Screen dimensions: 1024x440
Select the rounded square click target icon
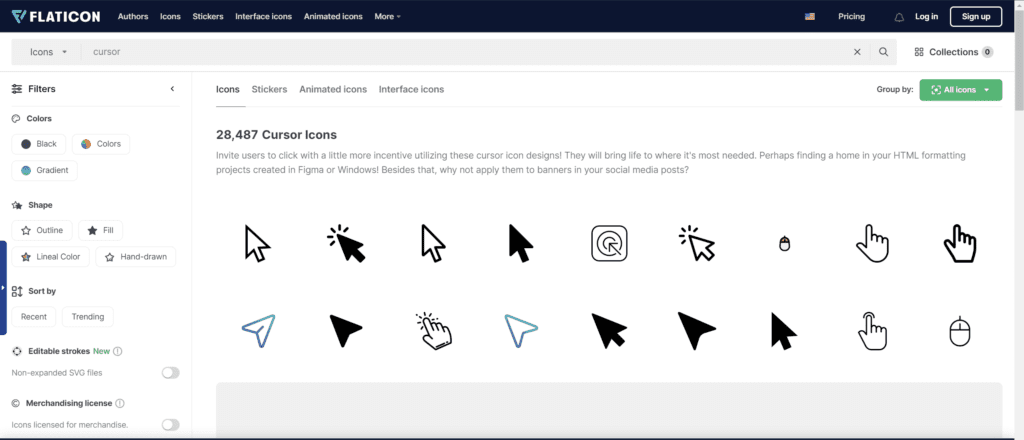(x=609, y=244)
